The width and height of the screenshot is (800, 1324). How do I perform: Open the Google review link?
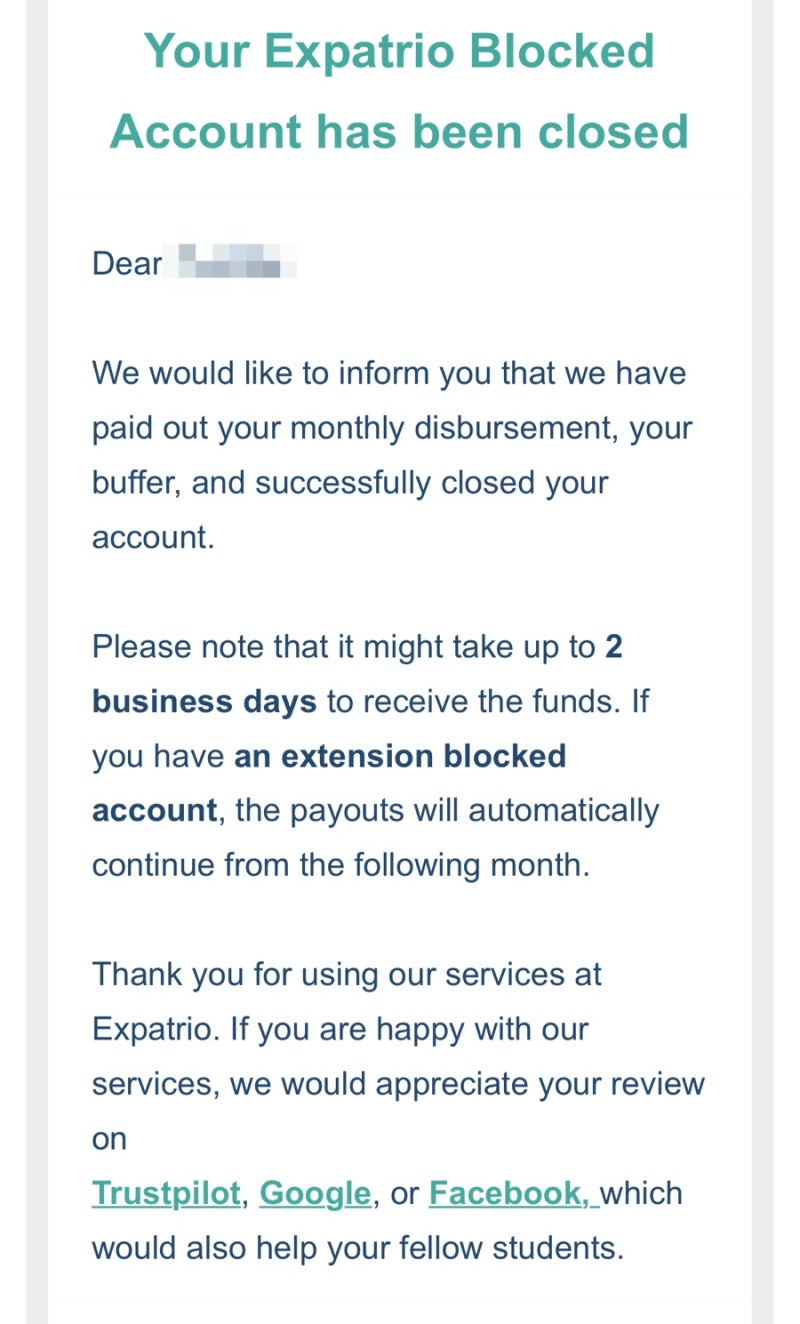click(x=315, y=1193)
